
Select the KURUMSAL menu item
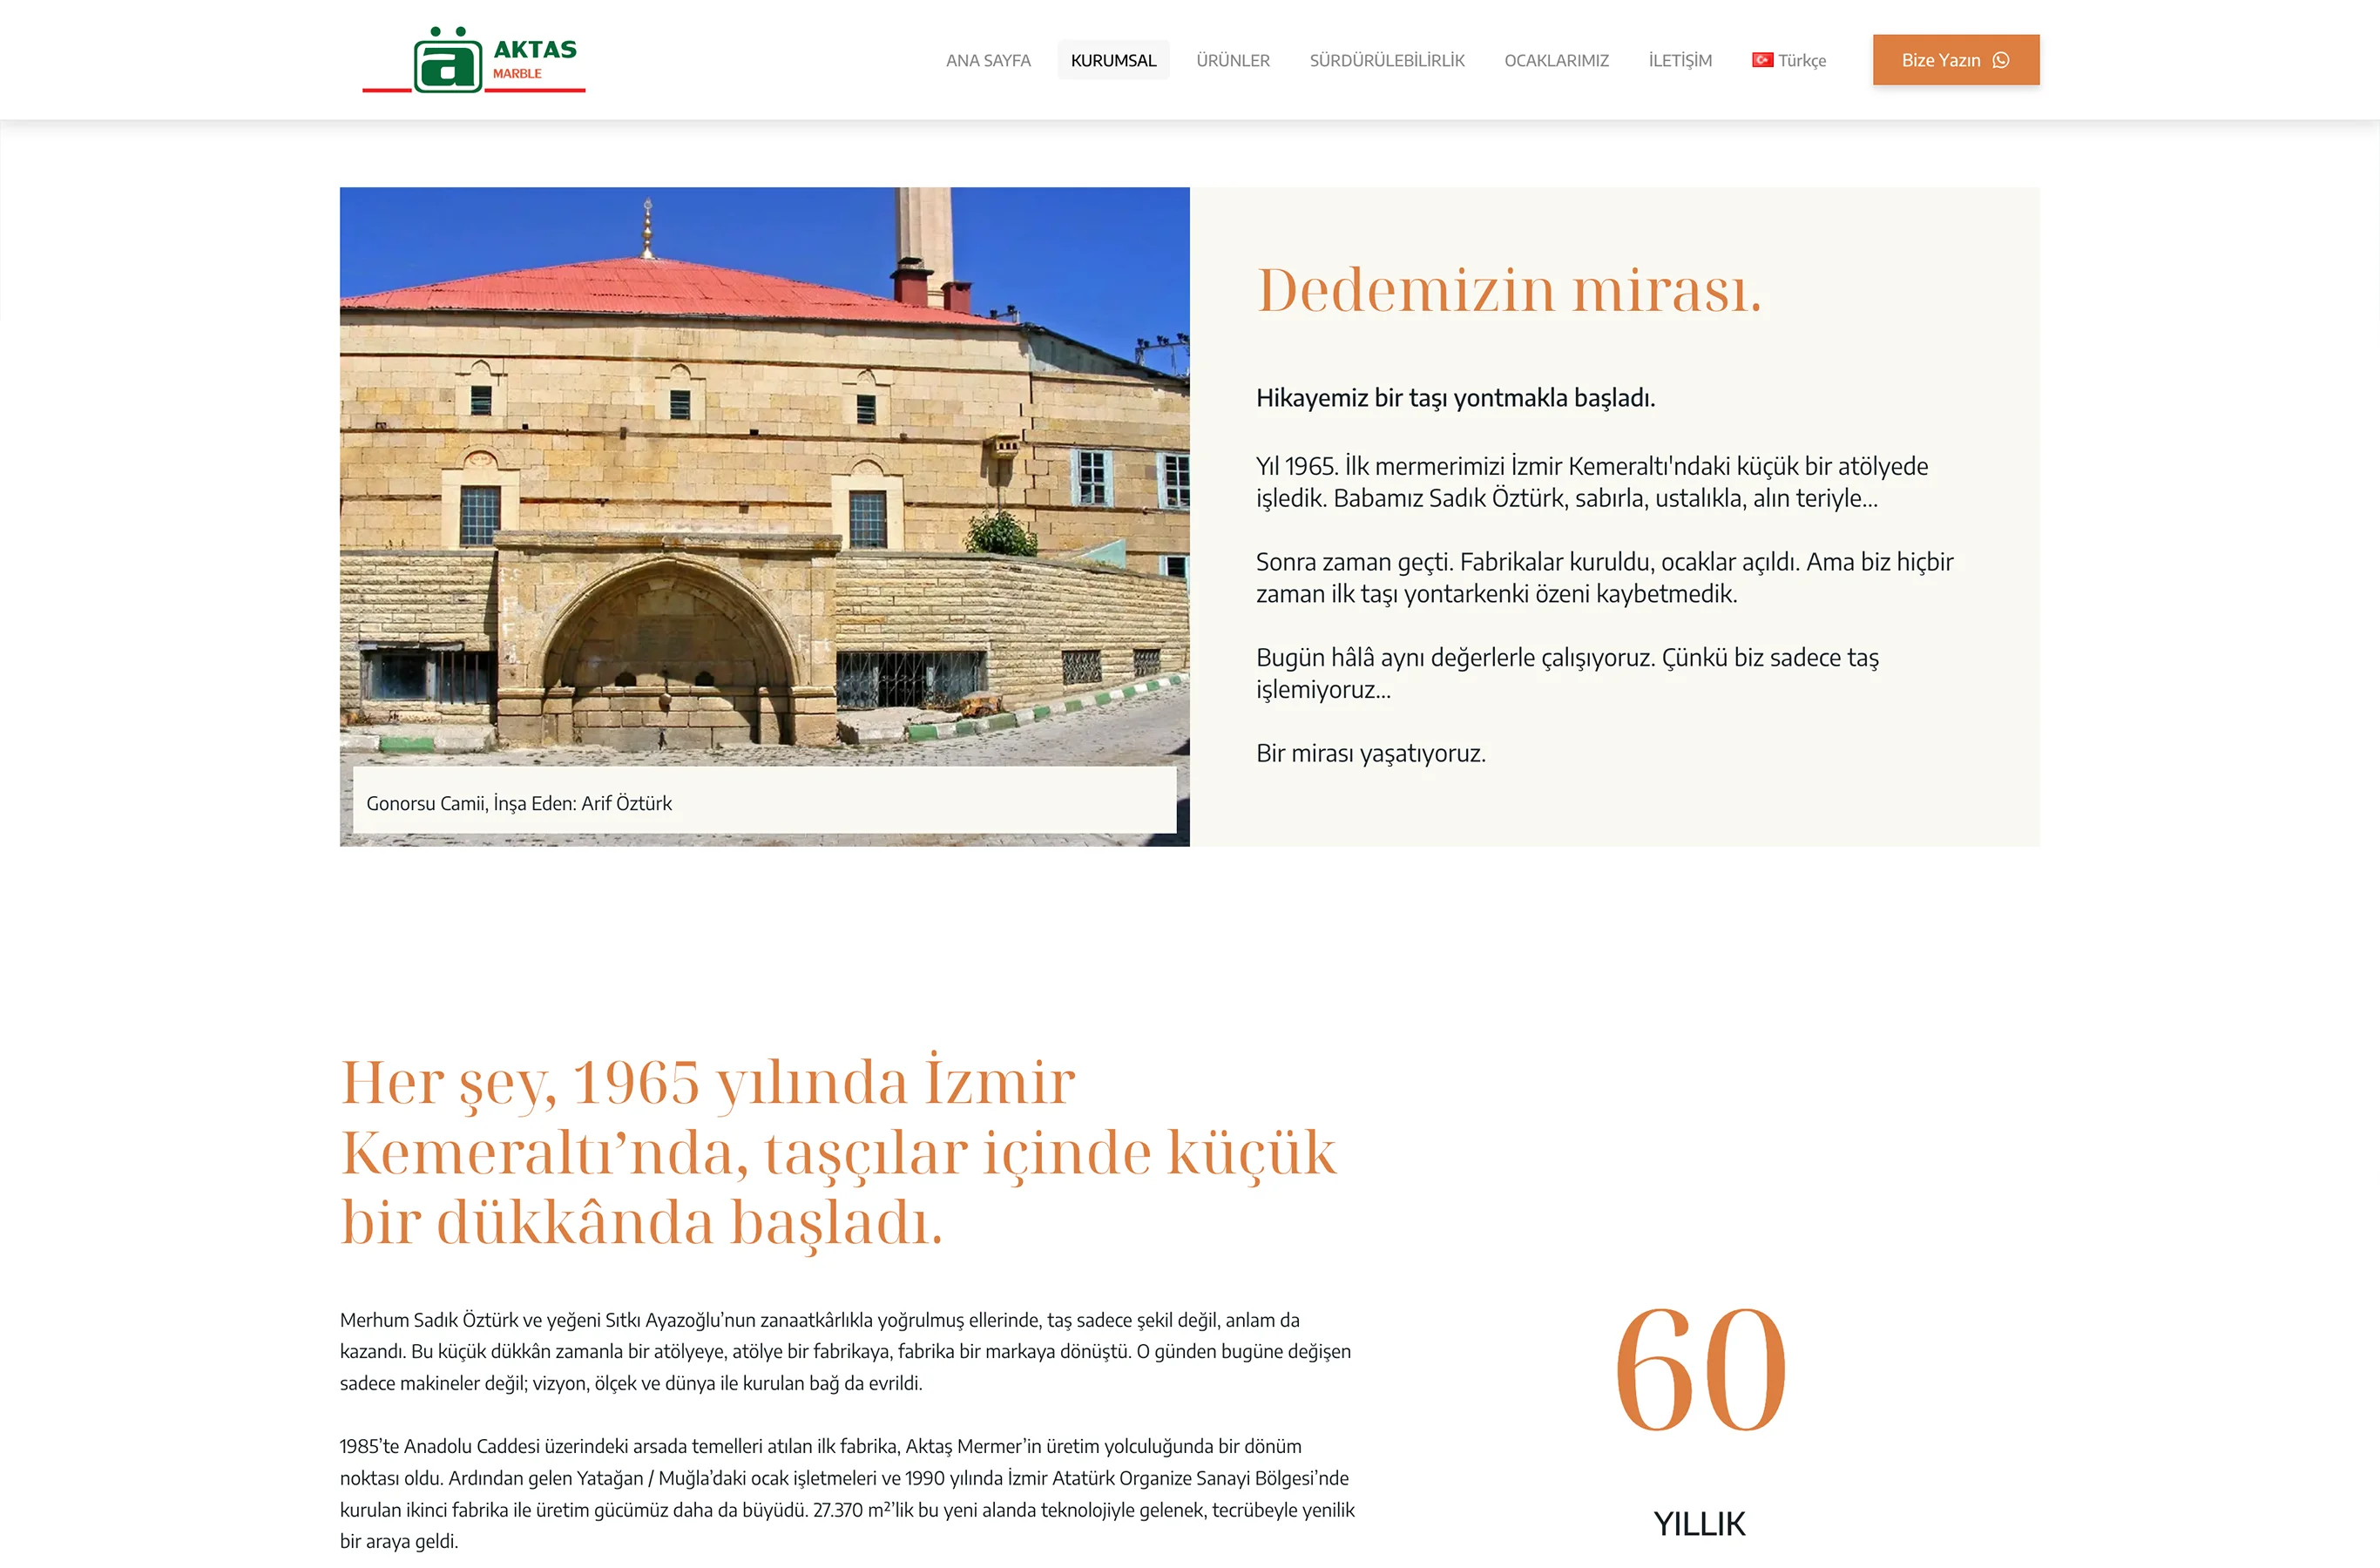pyautogui.click(x=1113, y=60)
